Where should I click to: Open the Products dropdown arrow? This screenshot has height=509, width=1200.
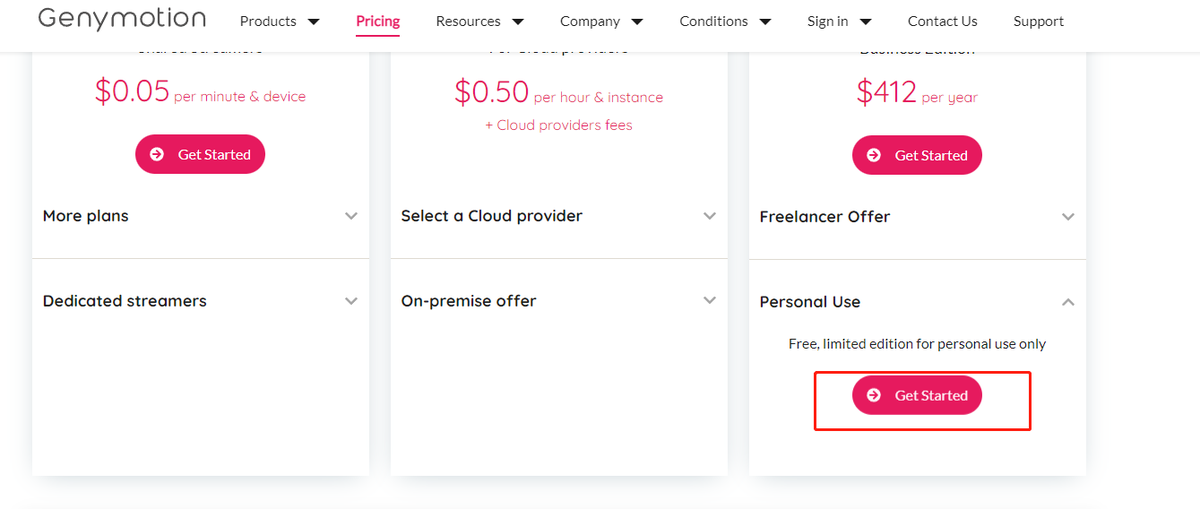pos(314,21)
